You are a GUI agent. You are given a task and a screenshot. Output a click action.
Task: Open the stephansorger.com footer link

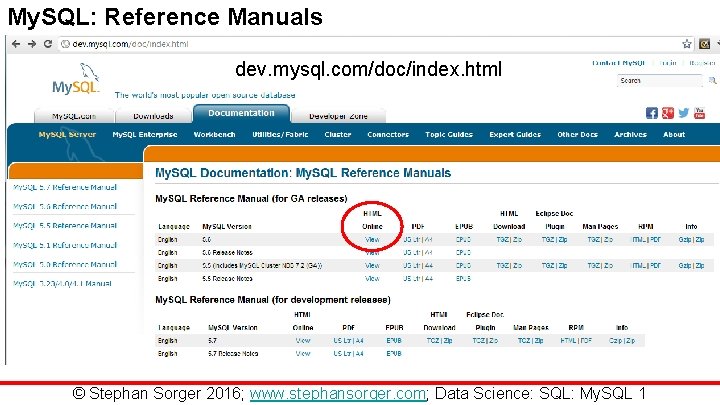point(338,394)
